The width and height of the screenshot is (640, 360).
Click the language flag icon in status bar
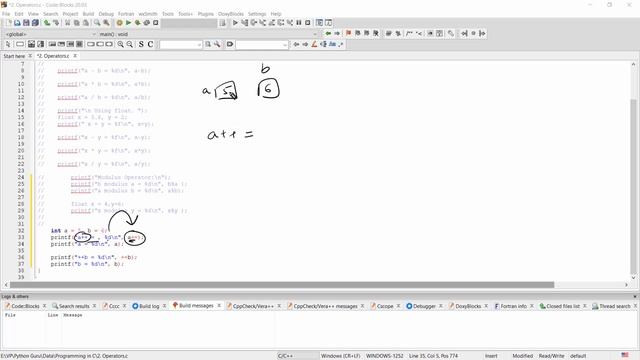pos(625,356)
